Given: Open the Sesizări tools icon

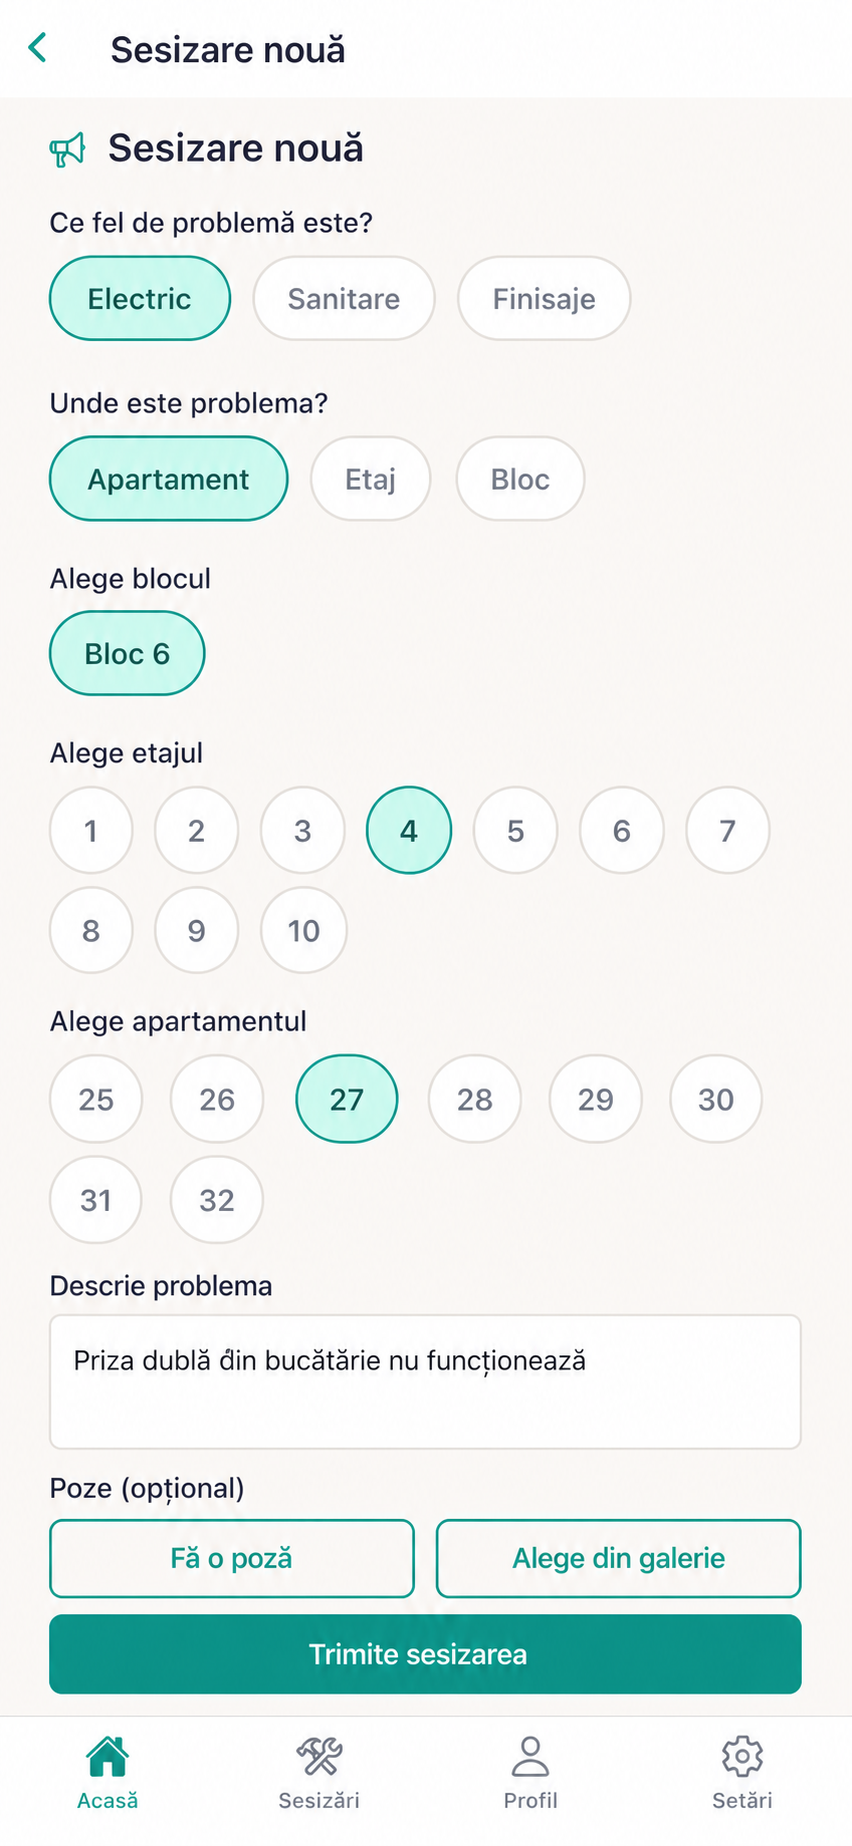Looking at the screenshot, I should coord(319,1755).
